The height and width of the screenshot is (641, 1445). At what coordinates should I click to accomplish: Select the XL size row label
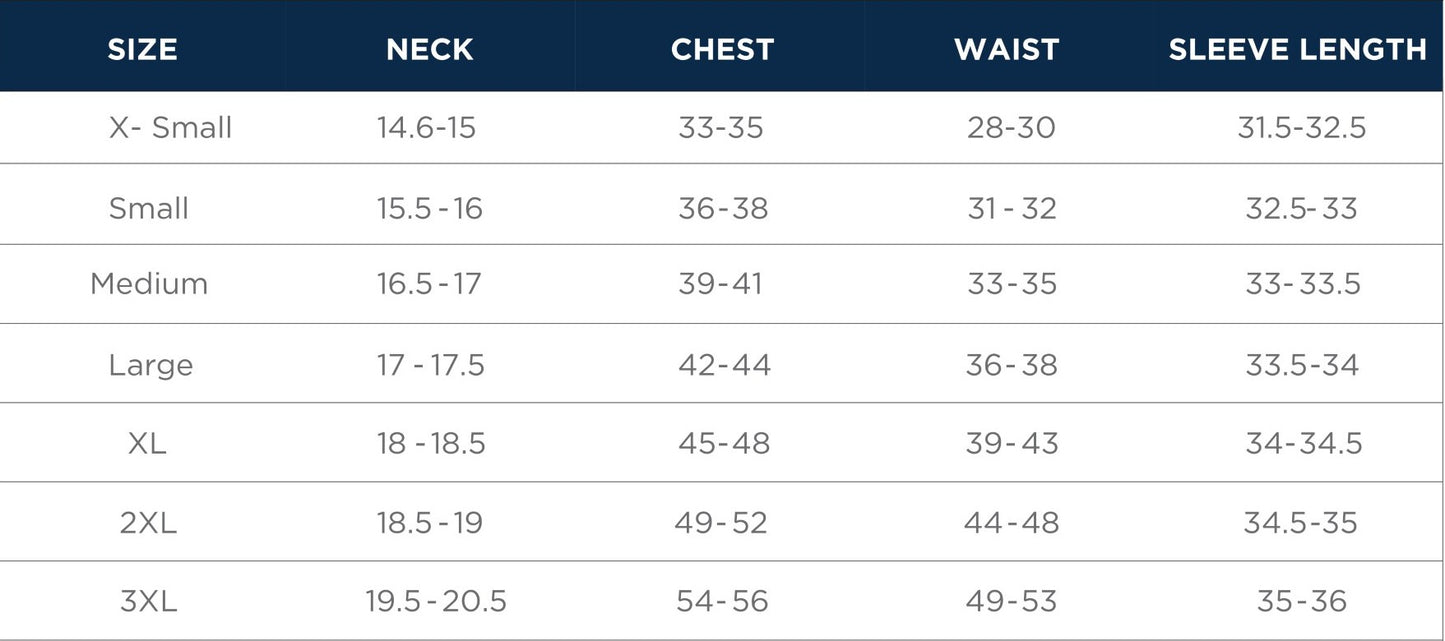point(147,443)
